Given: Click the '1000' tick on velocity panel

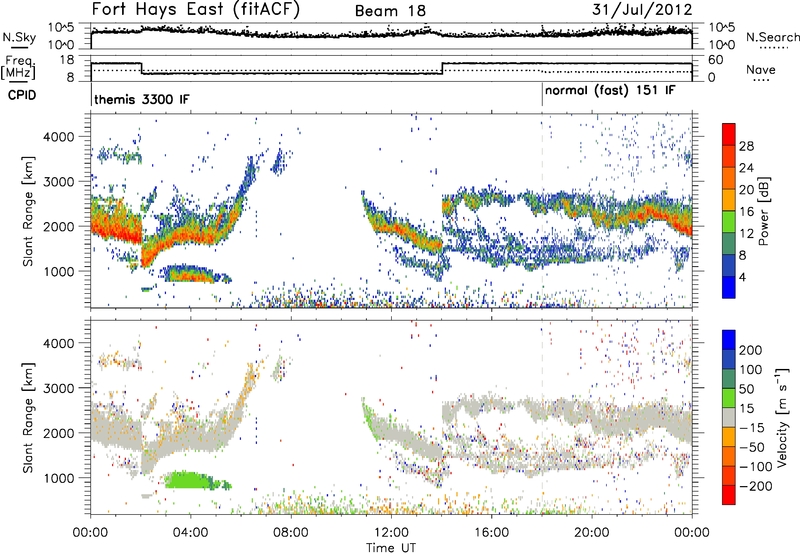Looking at the screenshot, I should point(59,478).
